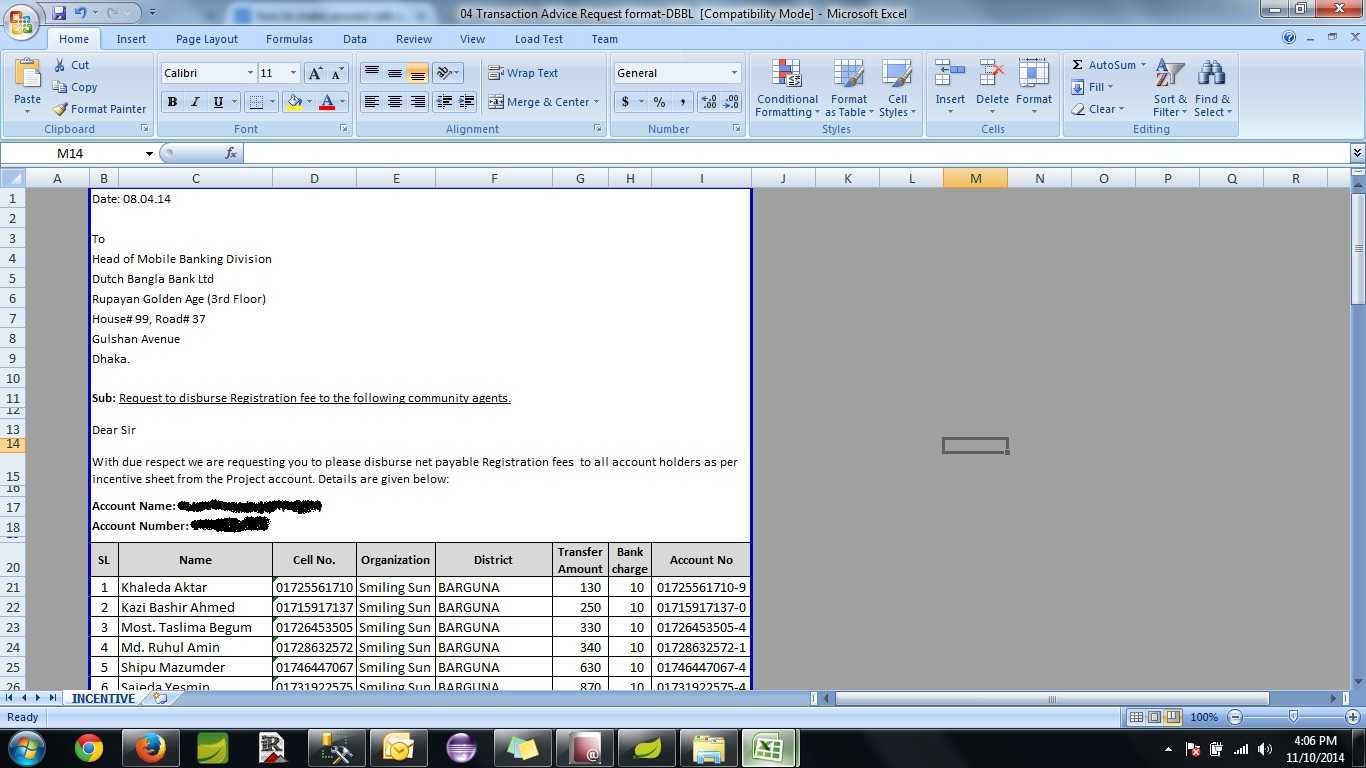Screen dimensions: 1366x768
Task: Apply cell borders
Action: [x=256, y=102]
